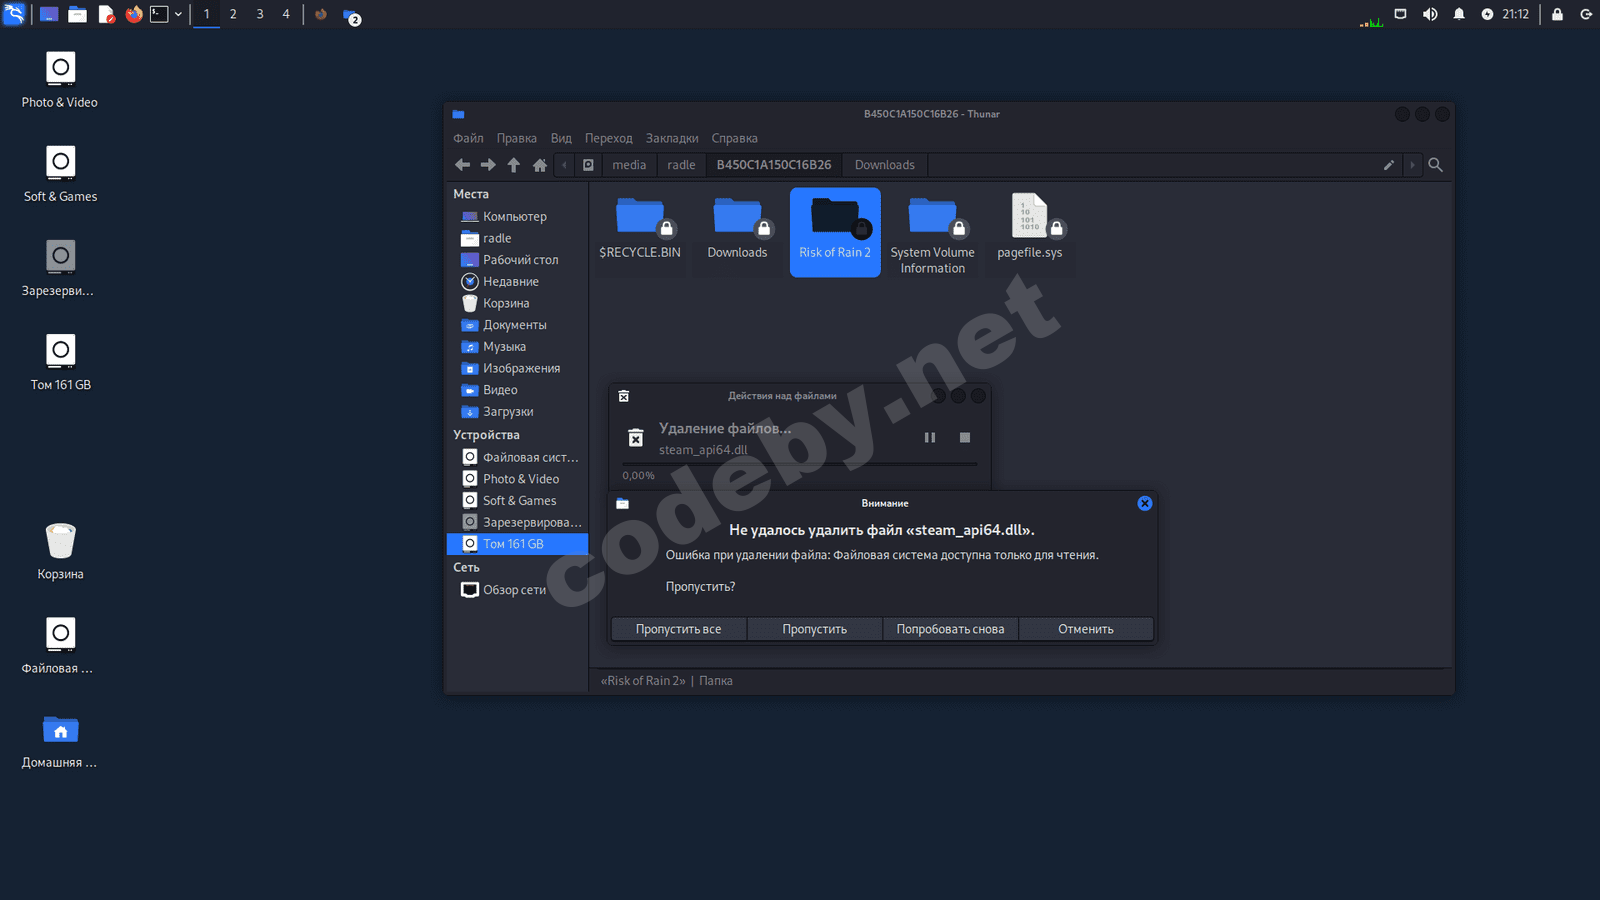Viewport: 1600px width, 900px height.
Task: Launch the text editor from panel
Action: (x=106, y=14)
